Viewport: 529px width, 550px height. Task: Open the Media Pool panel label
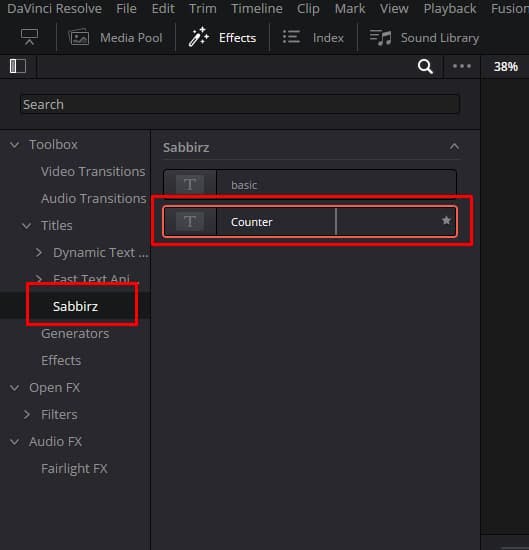pyautogui.click(x=131, y=38)
